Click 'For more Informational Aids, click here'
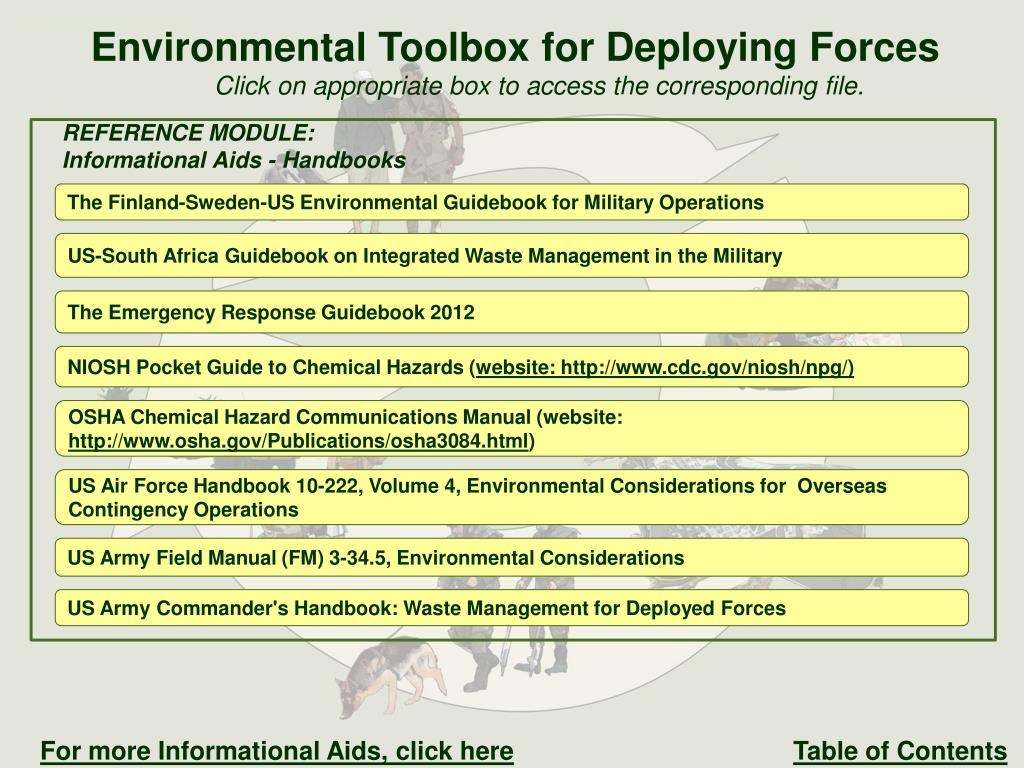 [x=277, y=751]
